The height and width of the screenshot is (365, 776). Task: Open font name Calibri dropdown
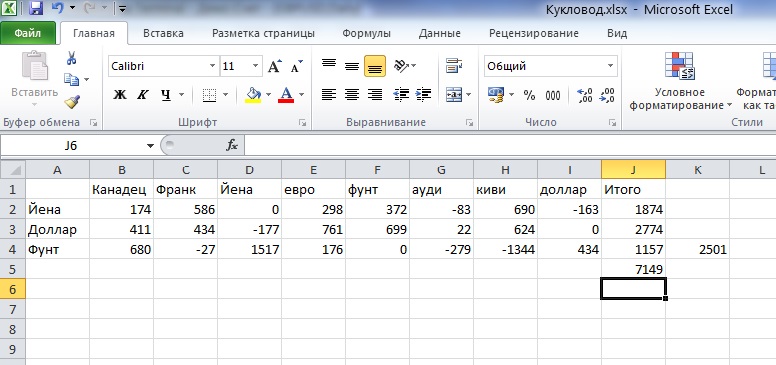pos(212,66)
